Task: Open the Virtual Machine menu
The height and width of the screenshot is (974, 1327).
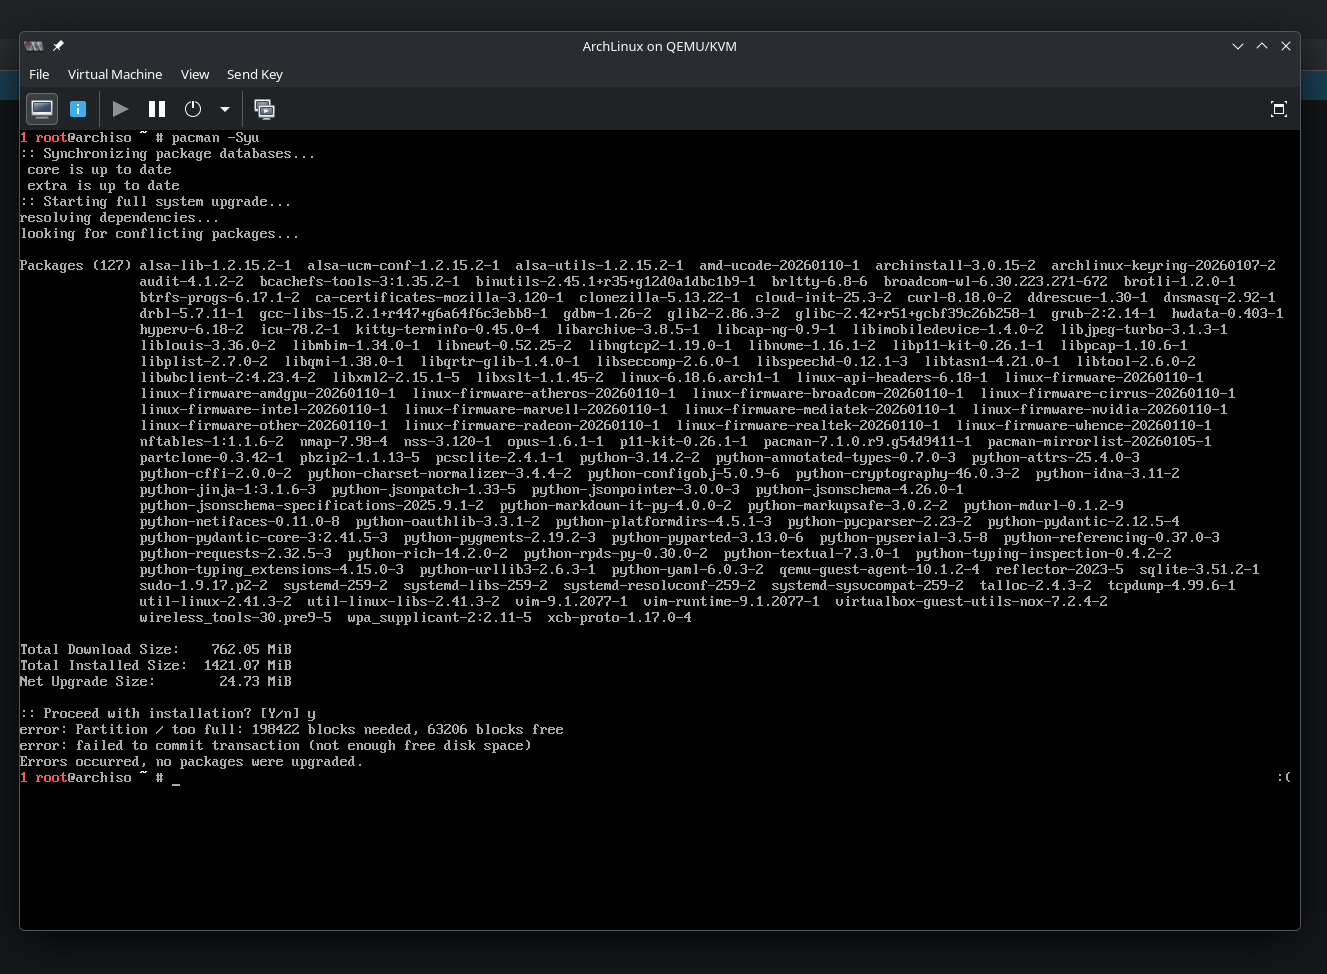Action: tap(115, 74)
